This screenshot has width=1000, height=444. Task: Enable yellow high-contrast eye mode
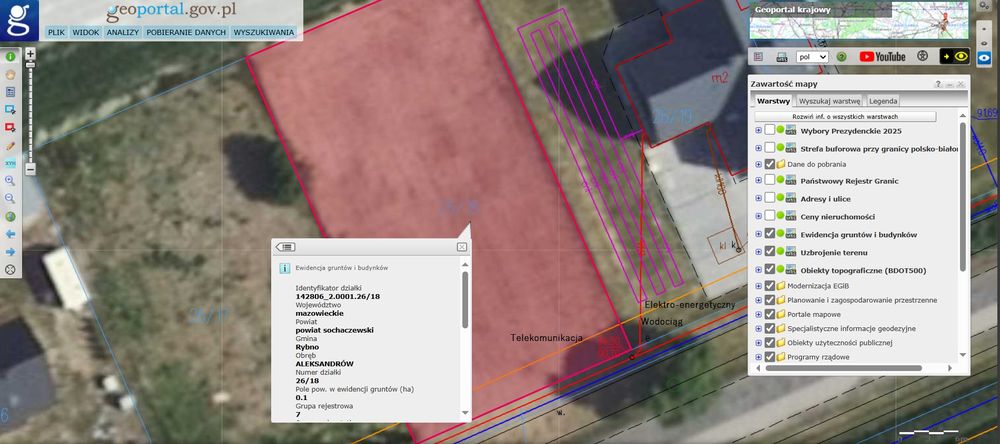[955, 56]
